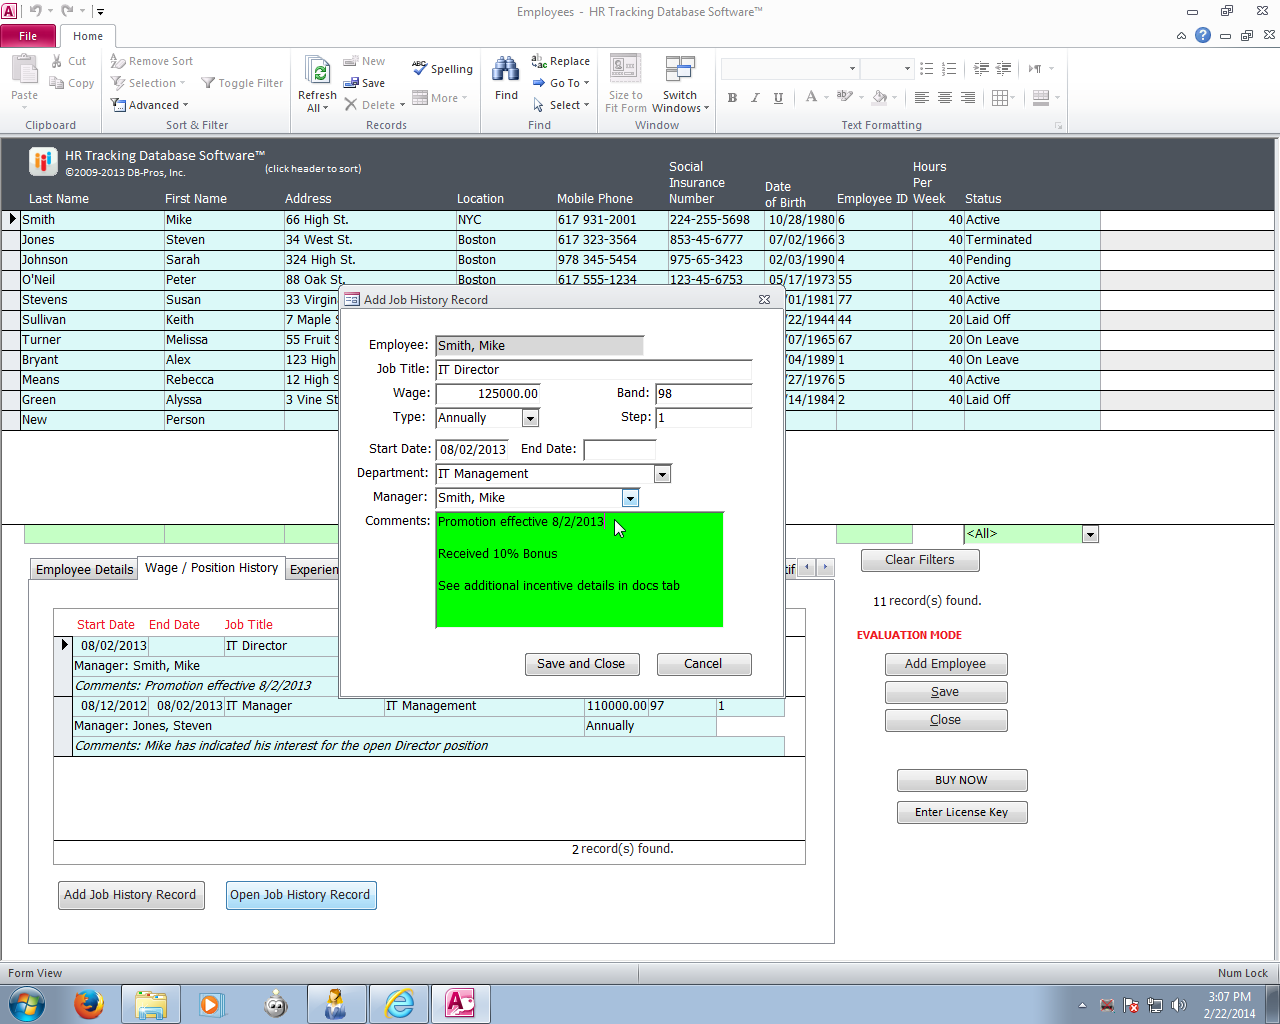This screenshot has width=1280, height=1024.
Task: Click the End Date input field
Action: coord(619,450)
